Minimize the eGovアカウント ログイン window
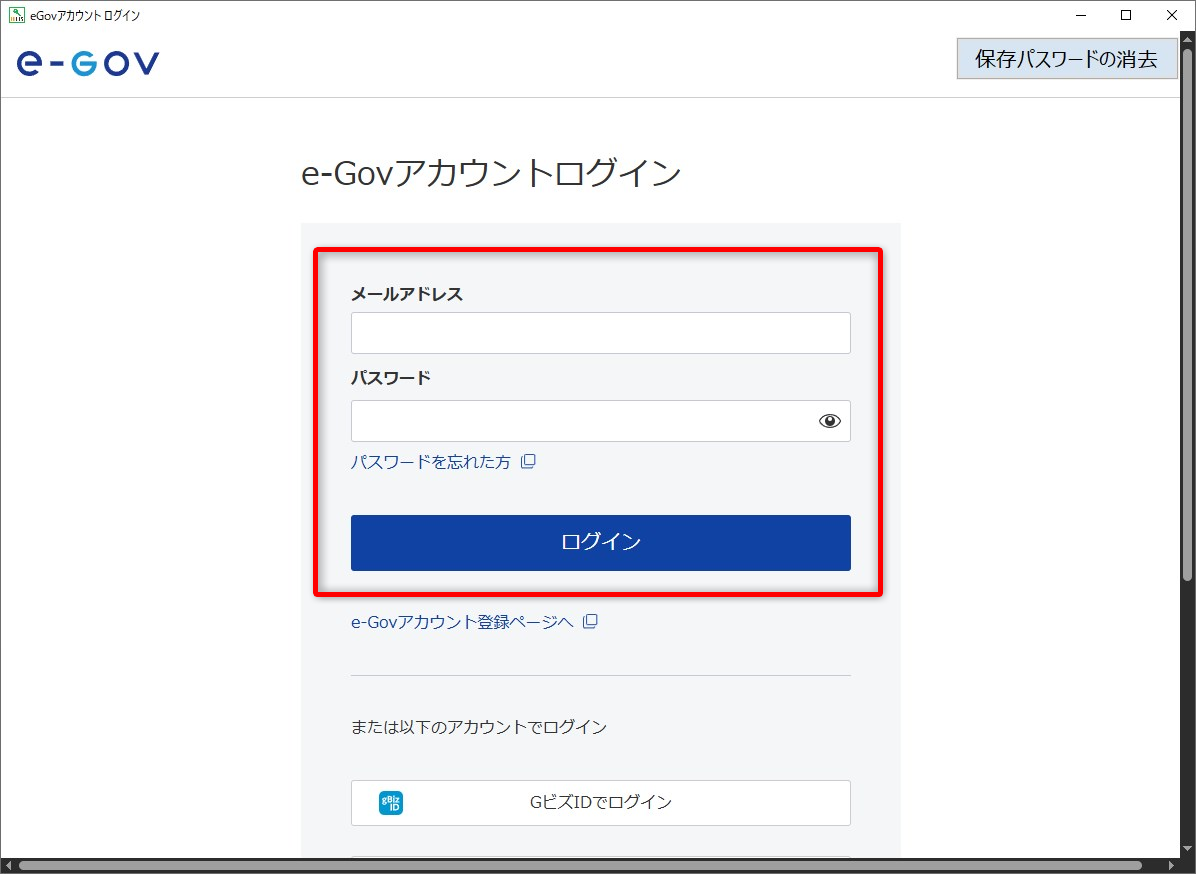Viewport: 1196px width, 874px height. 1080,15
